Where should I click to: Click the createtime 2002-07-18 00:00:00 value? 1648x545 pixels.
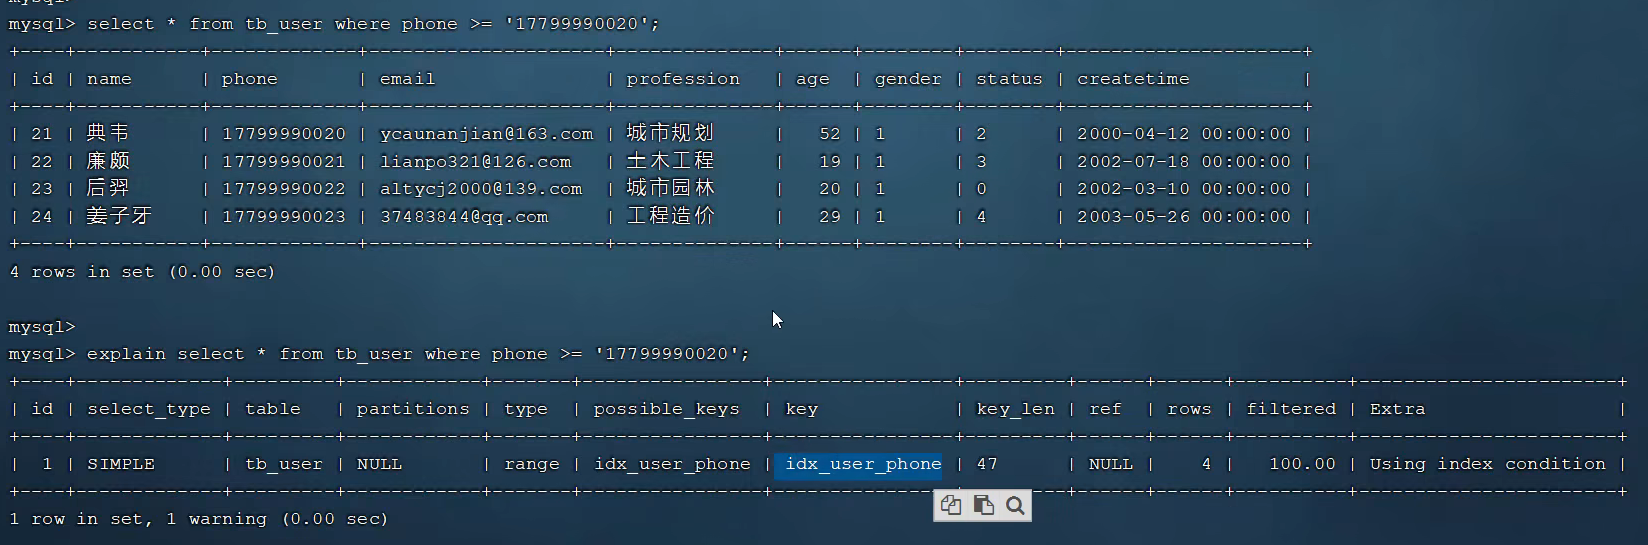(1183, 162)
